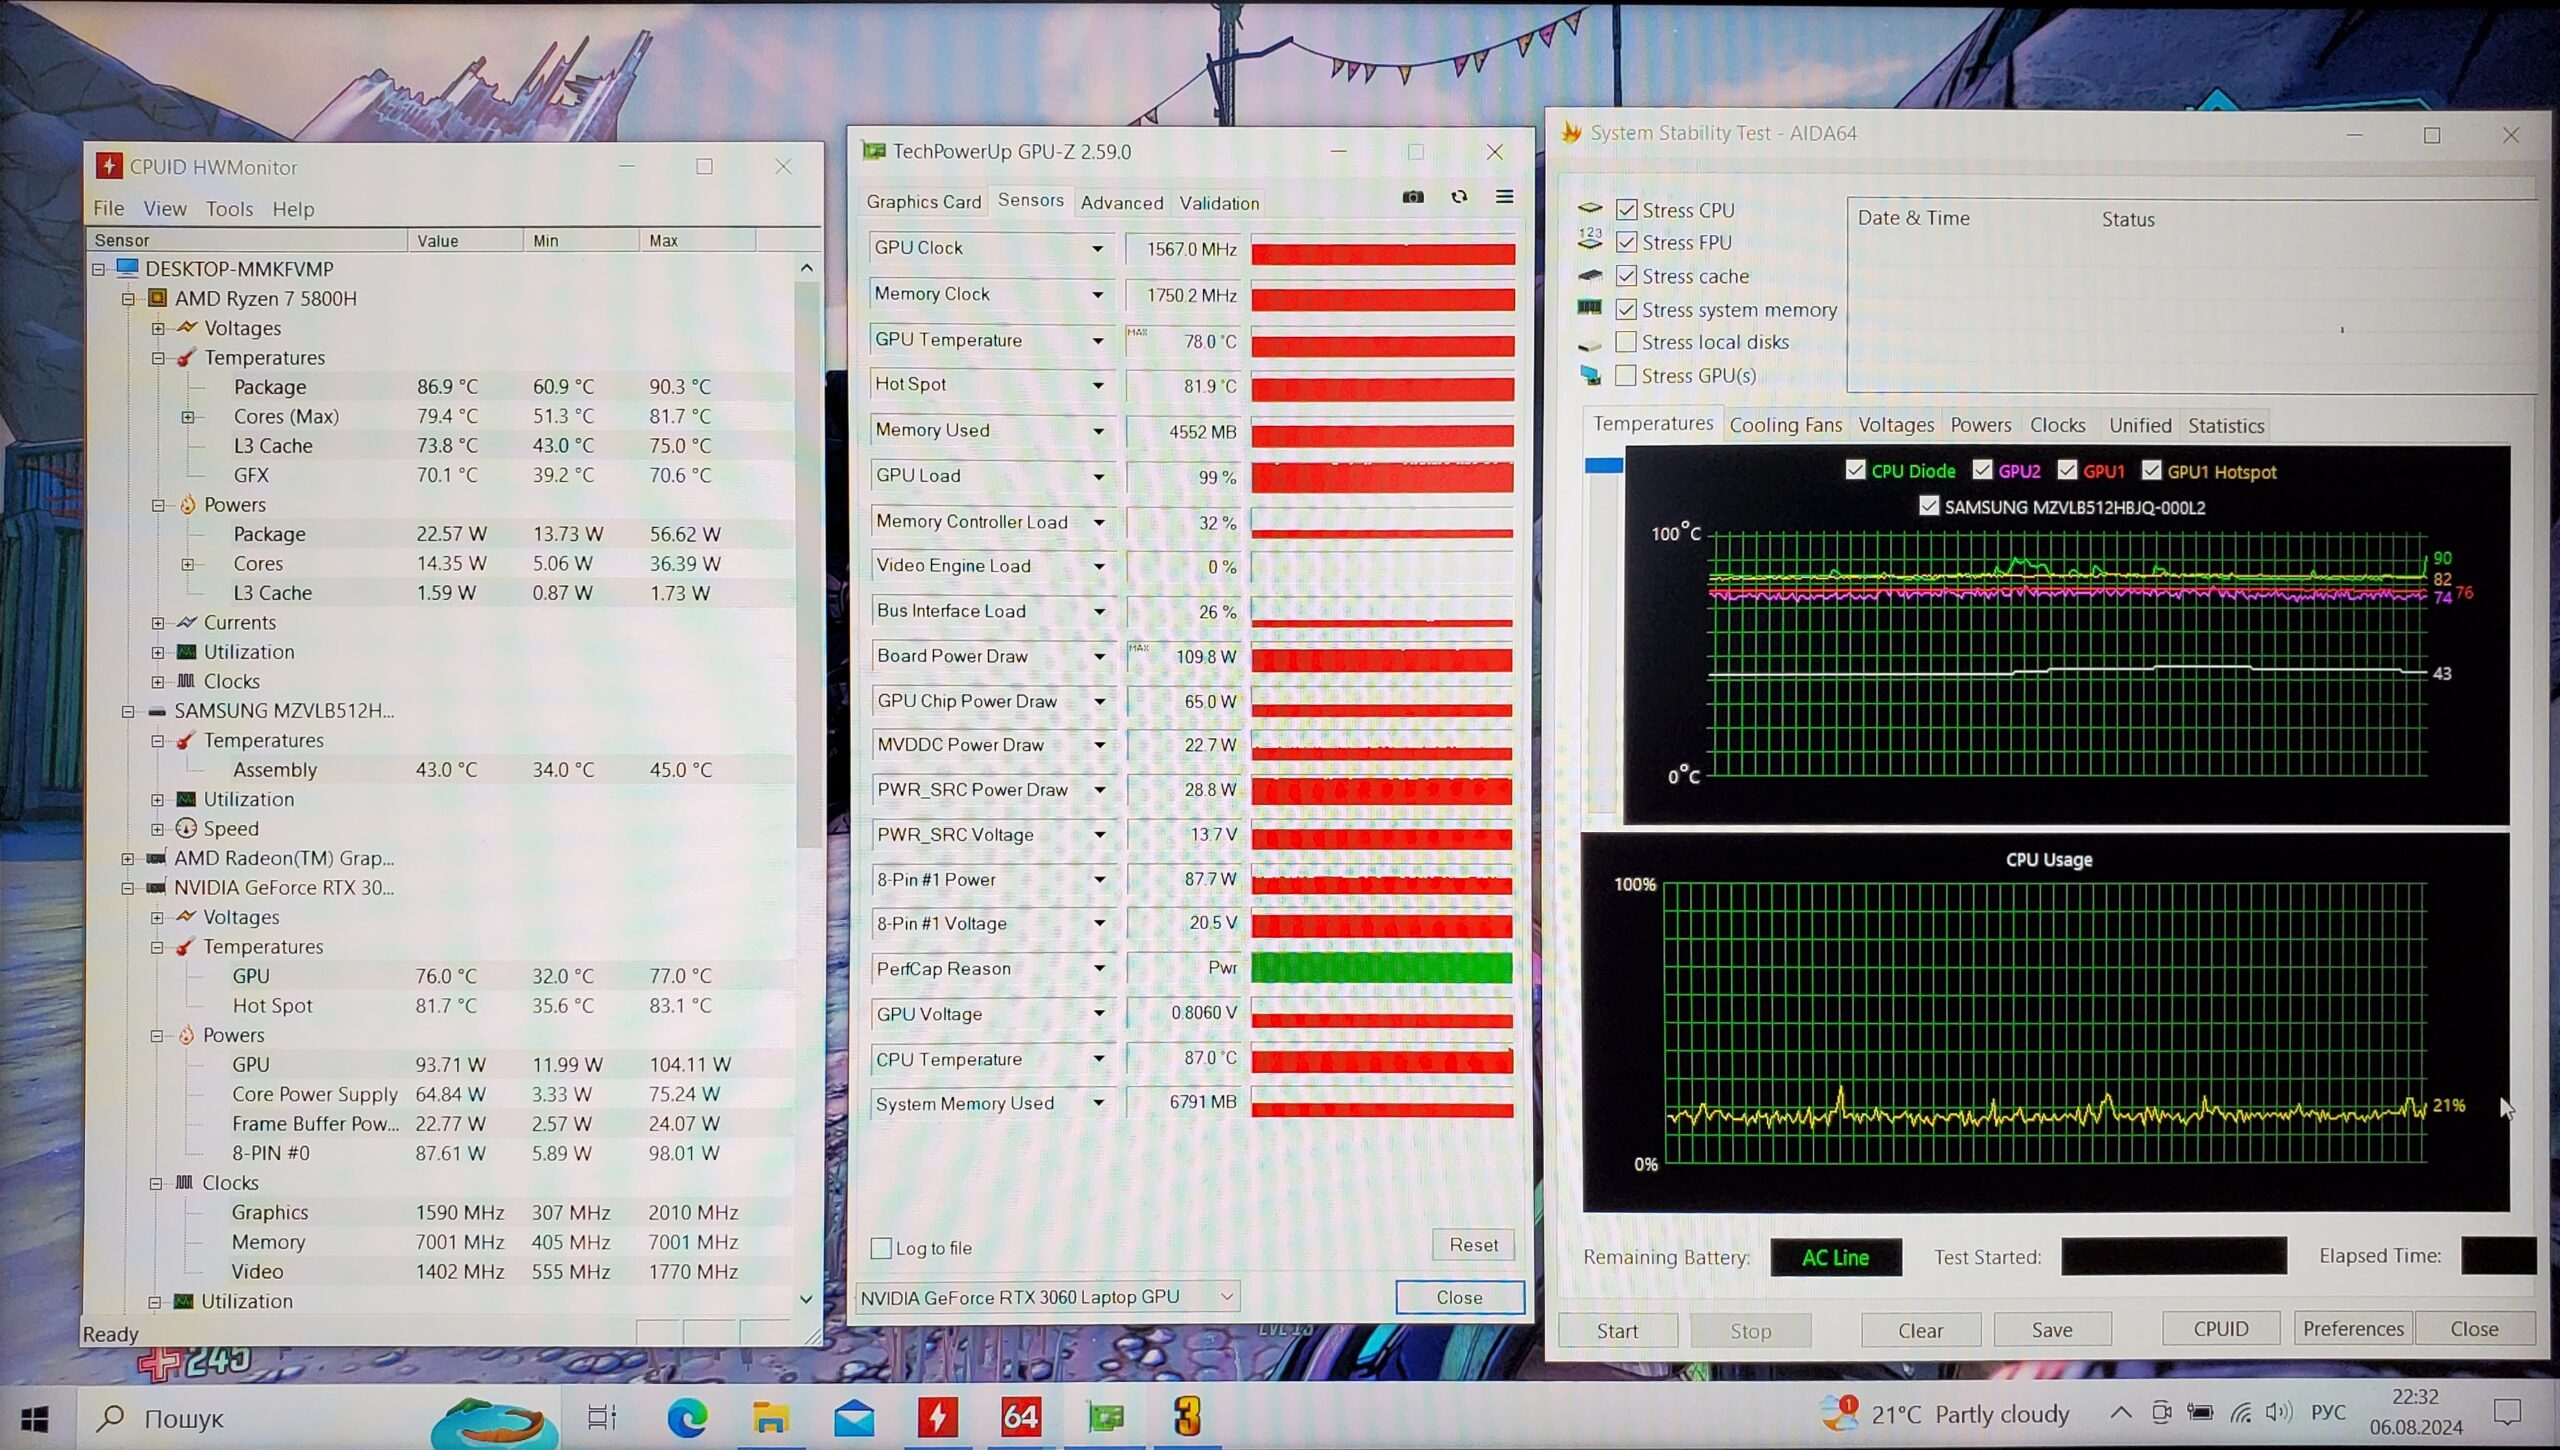Screen dimensions: 2560x1450
Task: Click GPU-Z refresh sensors icon
Action: point(1459,197)
